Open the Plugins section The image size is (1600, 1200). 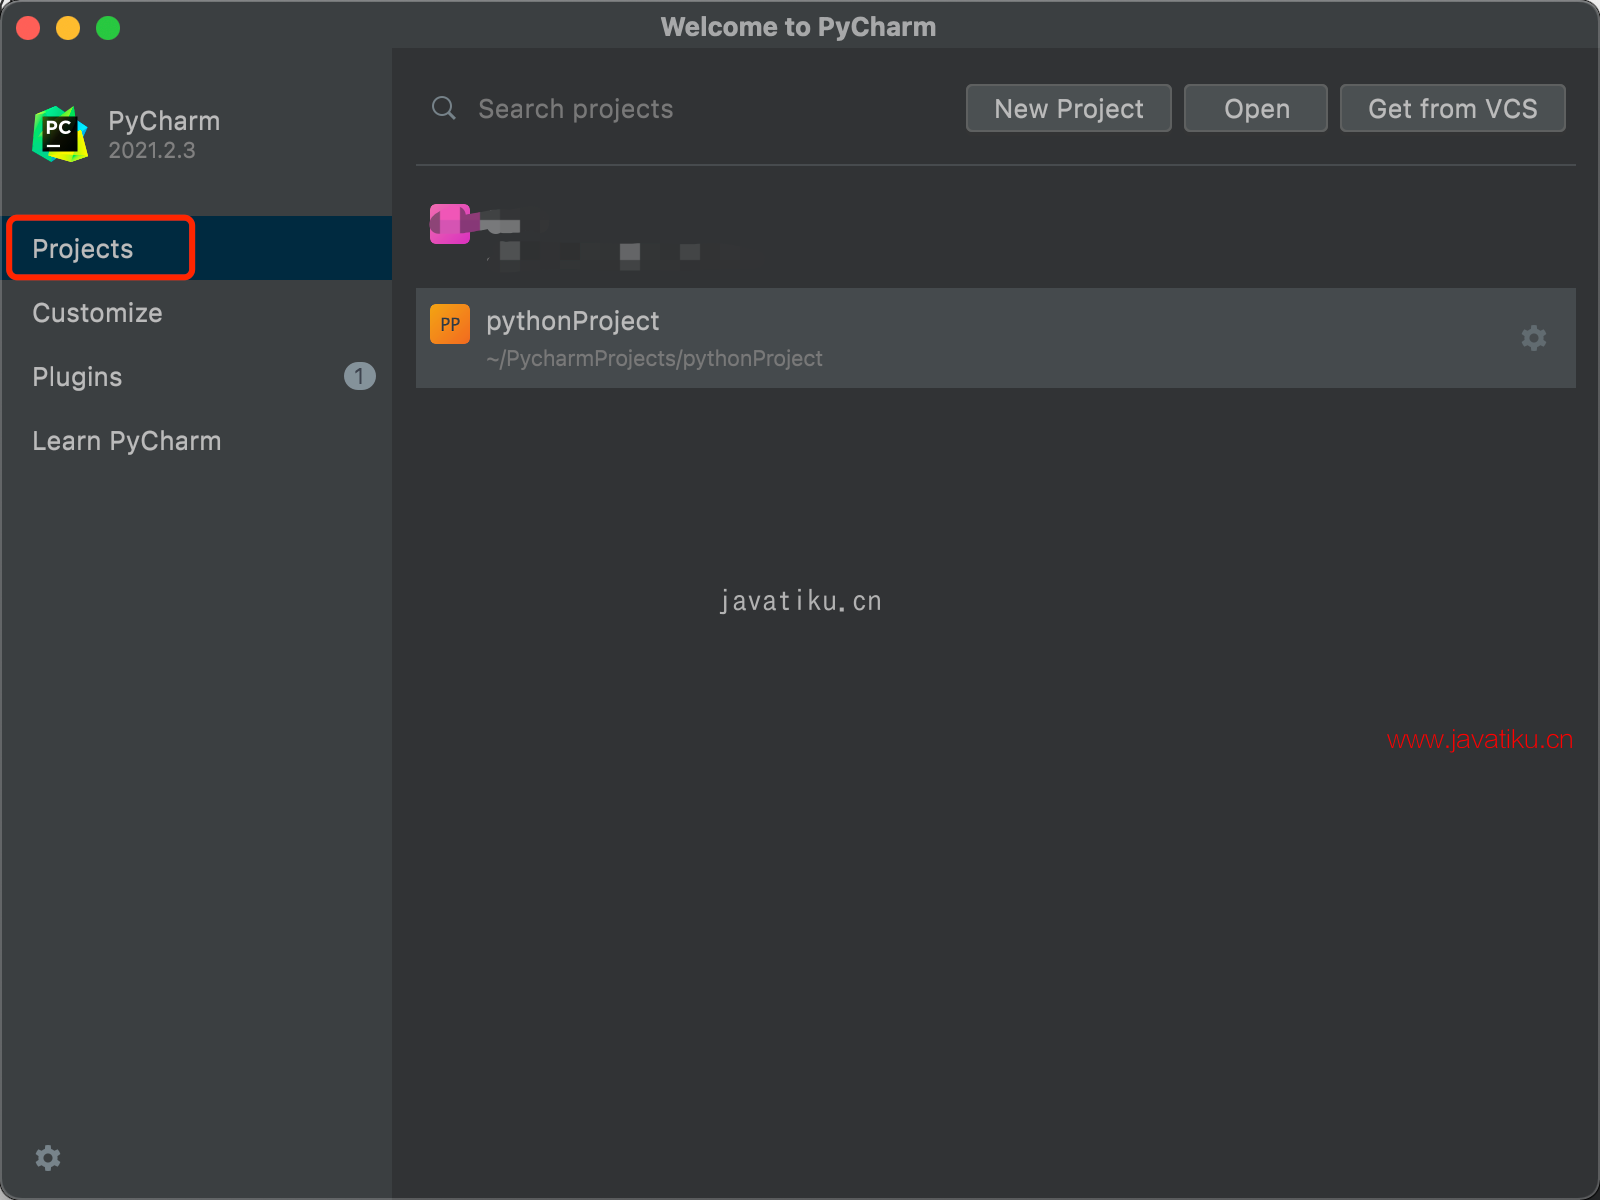click(x=196, y=376)
